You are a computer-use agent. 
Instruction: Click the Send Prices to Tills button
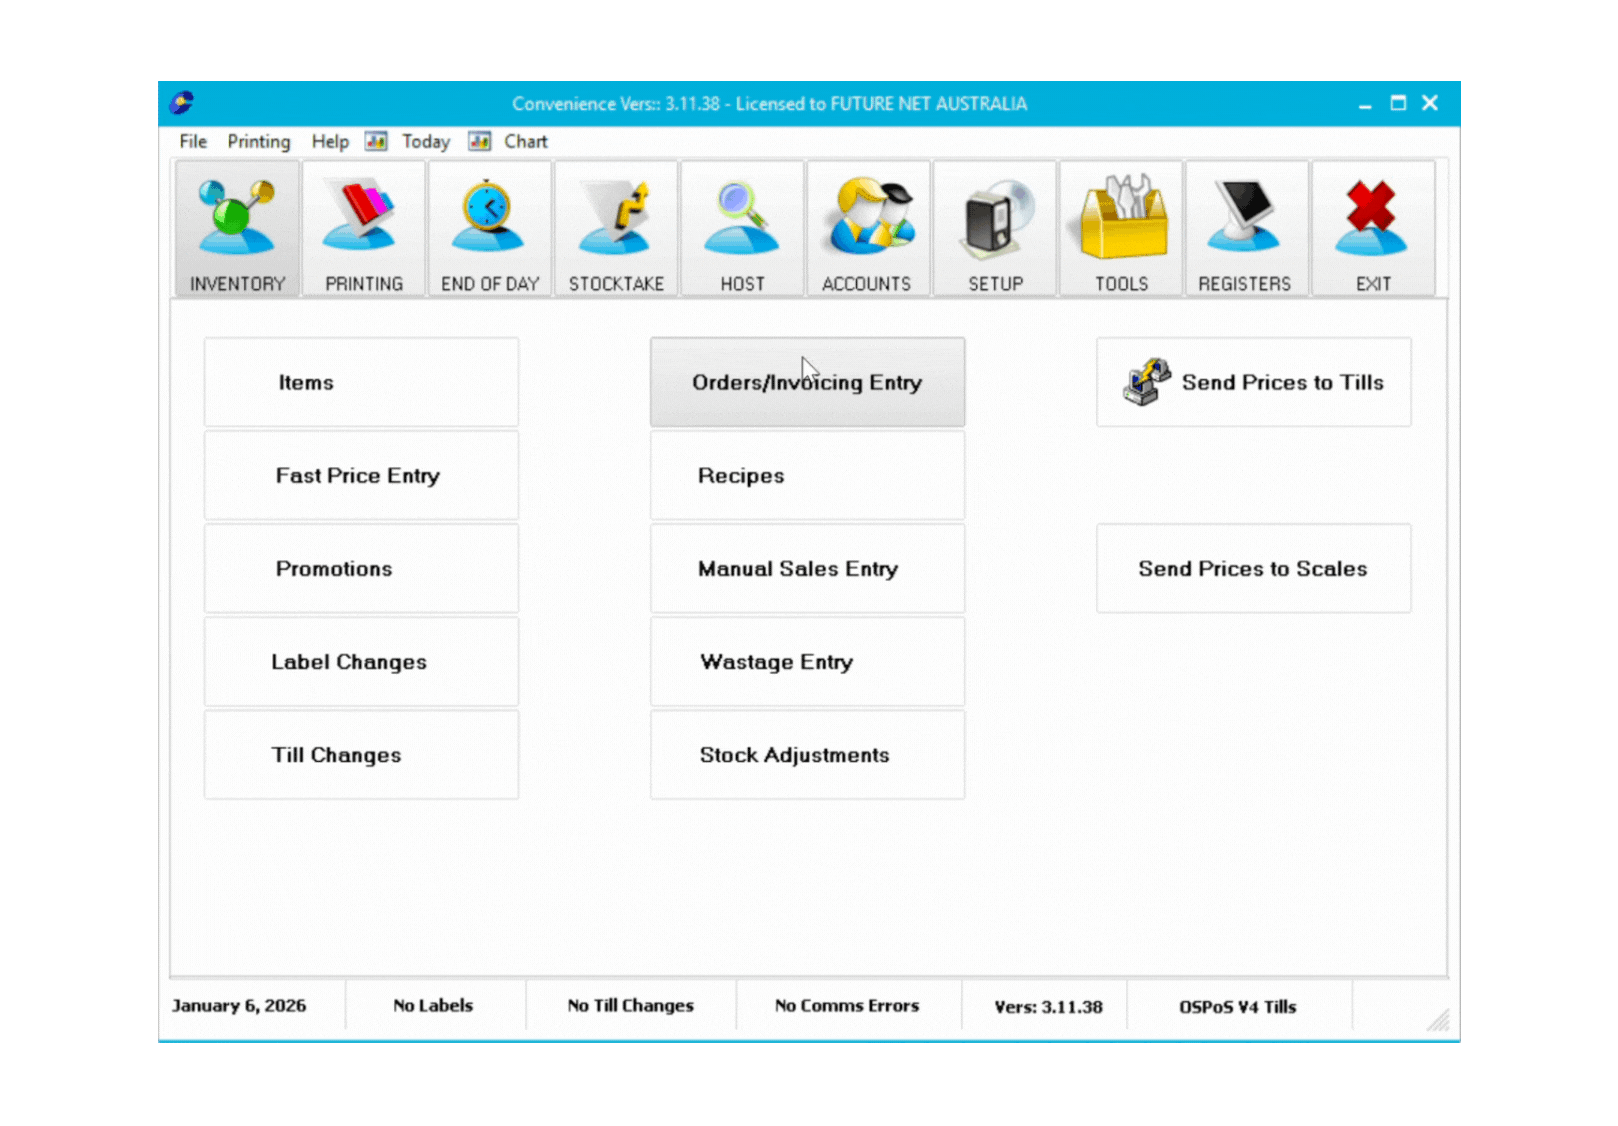click(1253, 382)
